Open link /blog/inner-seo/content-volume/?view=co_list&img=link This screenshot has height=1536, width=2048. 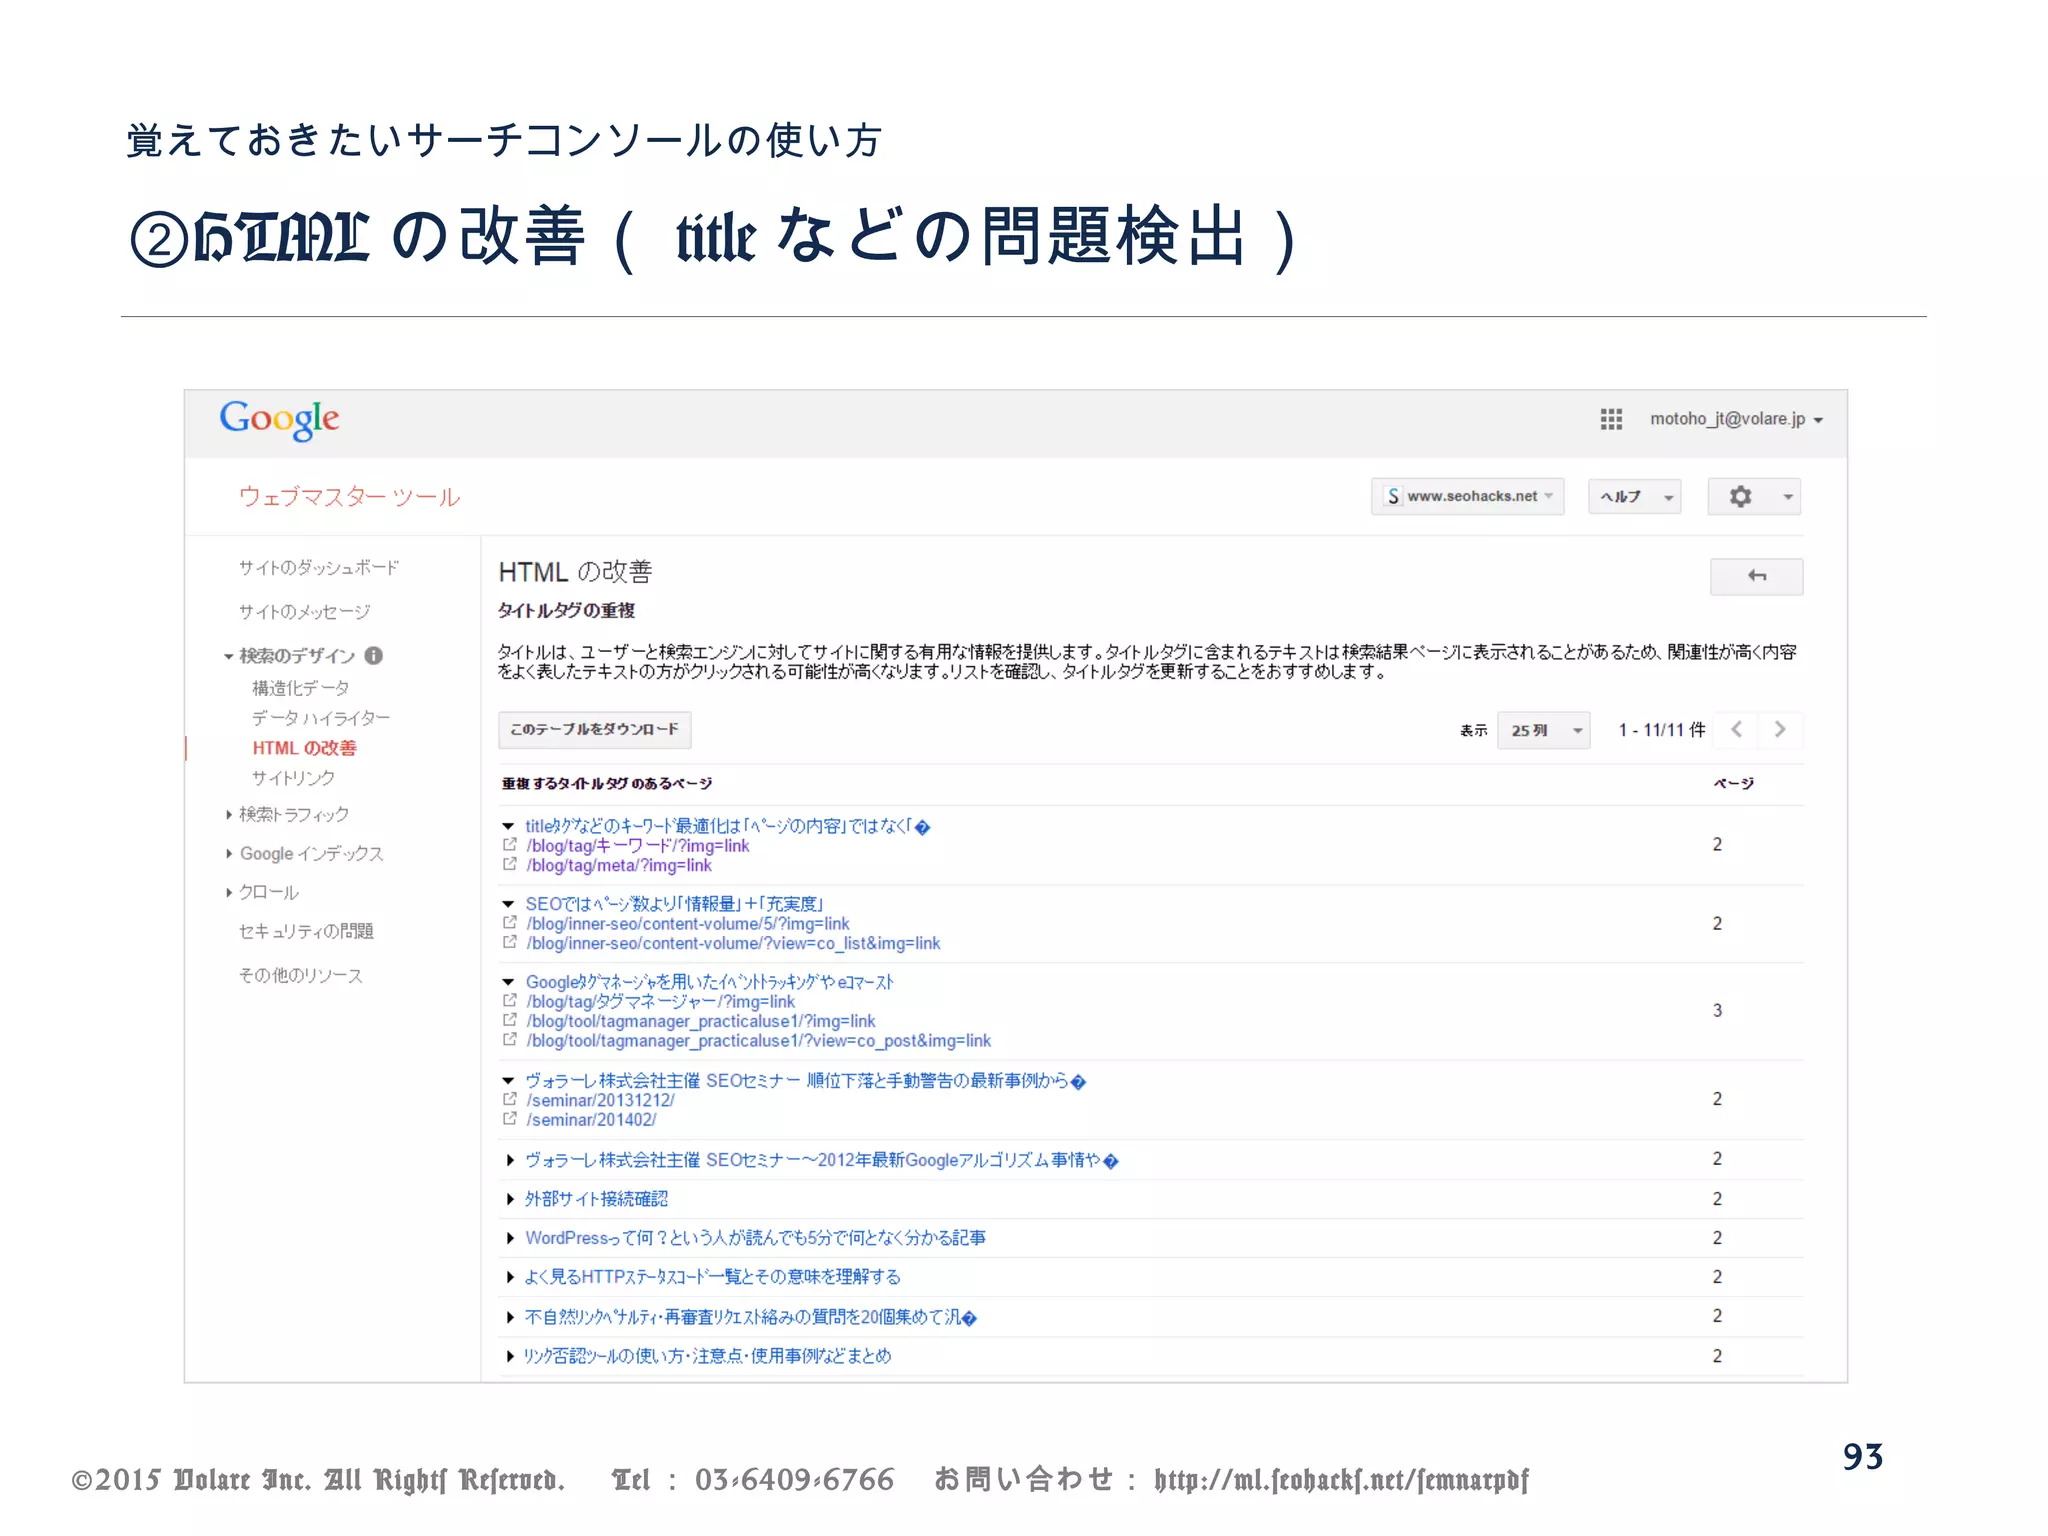coord(733,943)
